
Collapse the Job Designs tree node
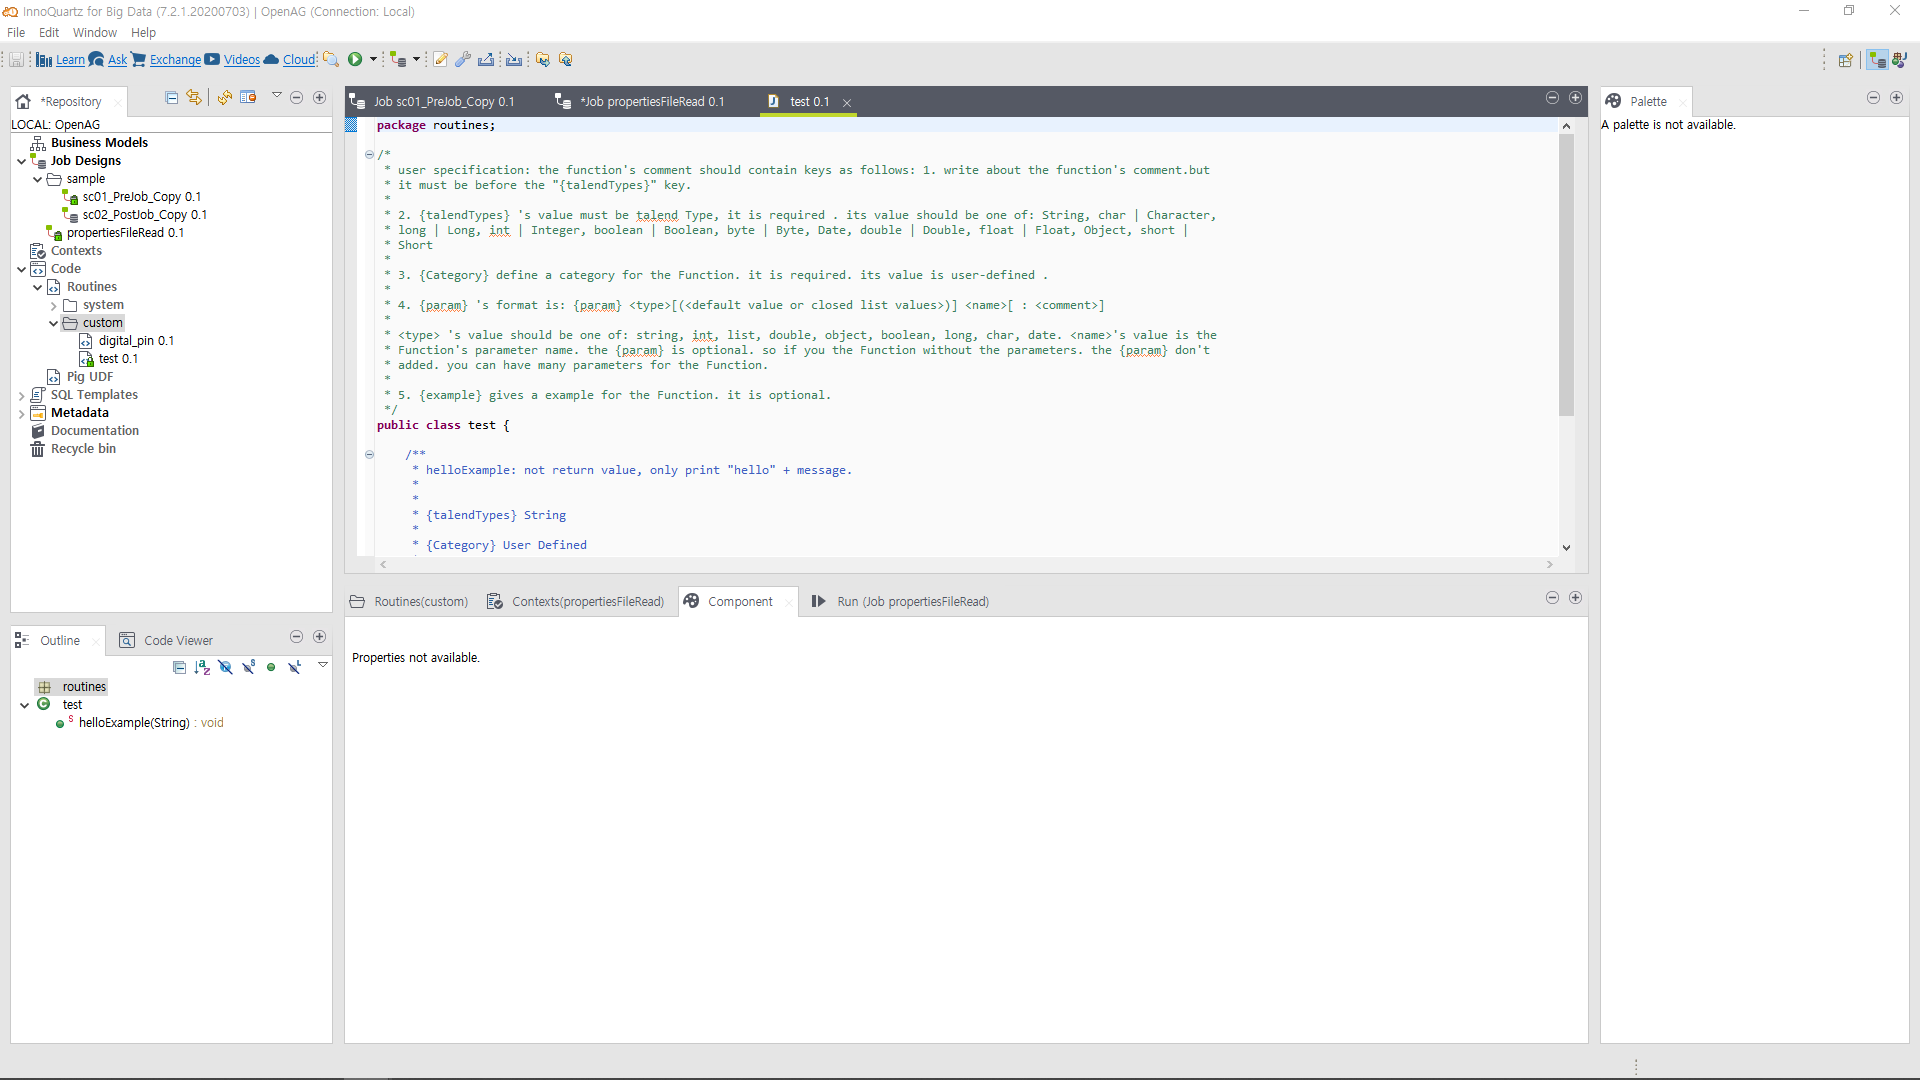click(21, 161)
